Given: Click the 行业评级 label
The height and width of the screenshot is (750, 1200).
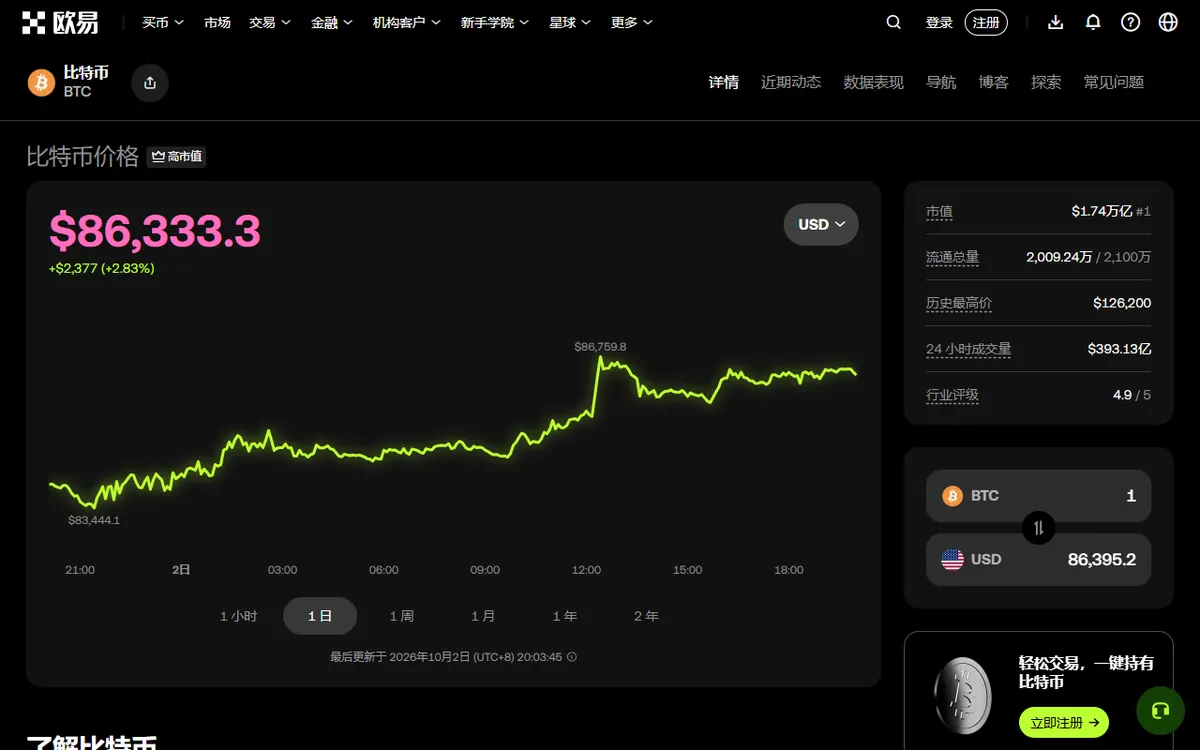Looking at the screenshot, I should (x=953, y=395).
